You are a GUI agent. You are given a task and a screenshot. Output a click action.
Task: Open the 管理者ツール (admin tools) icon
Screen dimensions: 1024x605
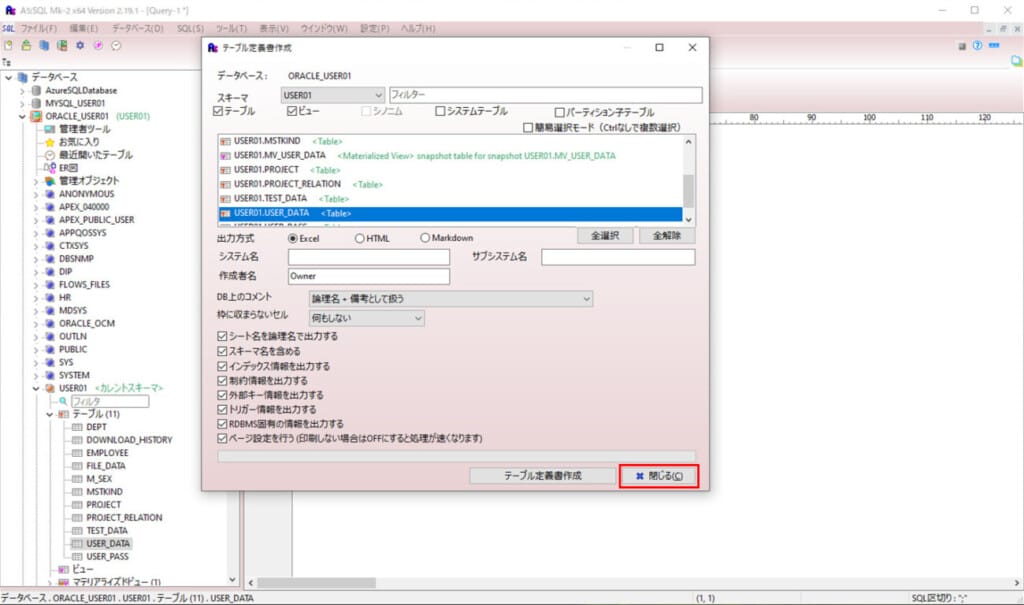click(49, 127)
